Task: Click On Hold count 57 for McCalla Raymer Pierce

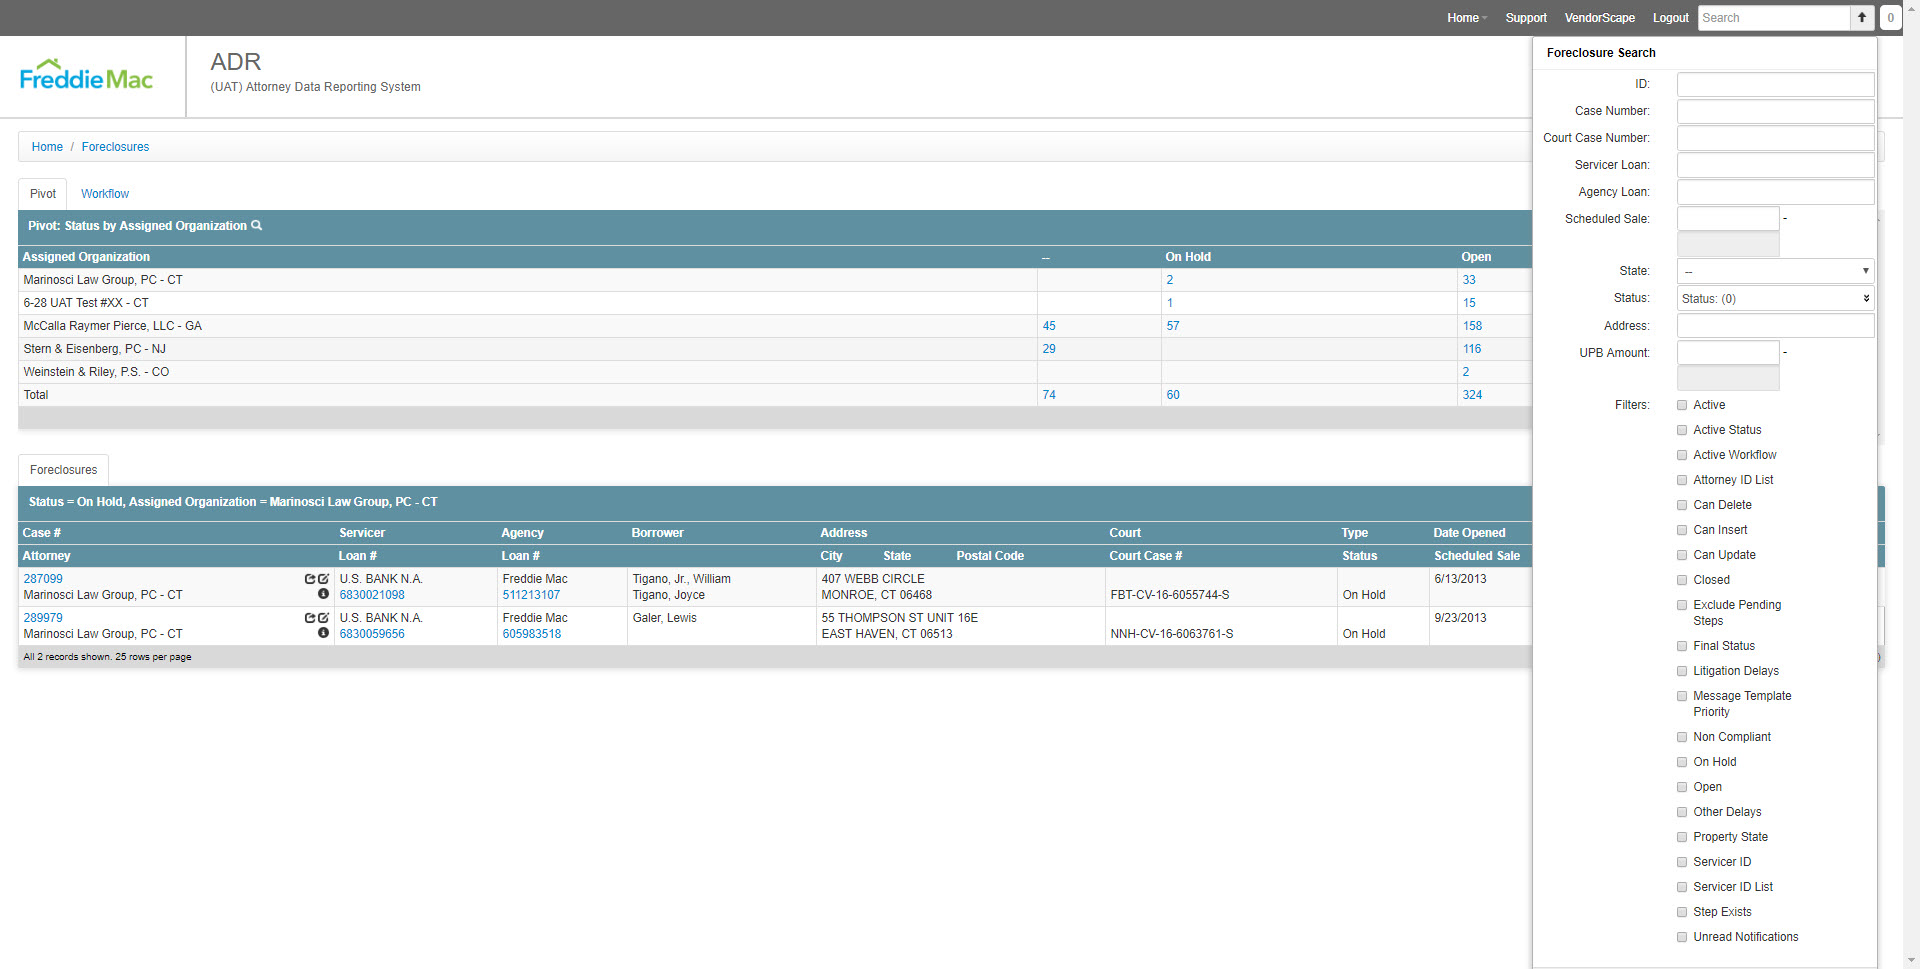Action: click(1173, 326)
